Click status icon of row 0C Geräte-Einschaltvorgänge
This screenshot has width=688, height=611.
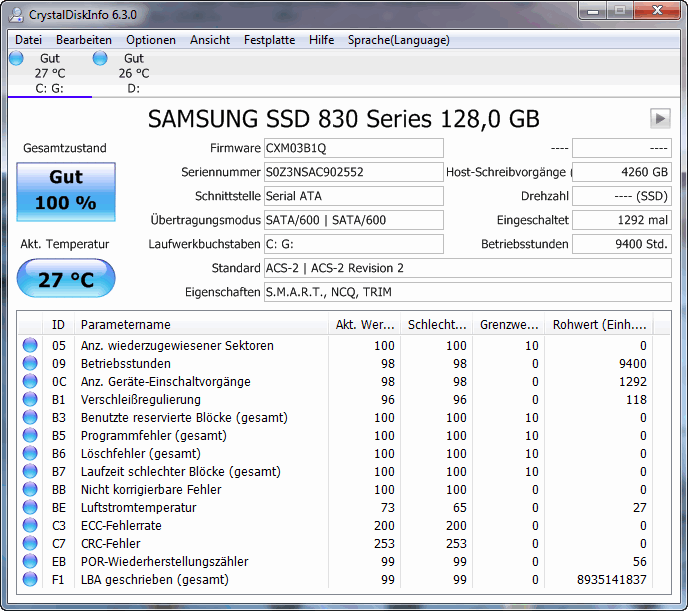coord(30,381)
